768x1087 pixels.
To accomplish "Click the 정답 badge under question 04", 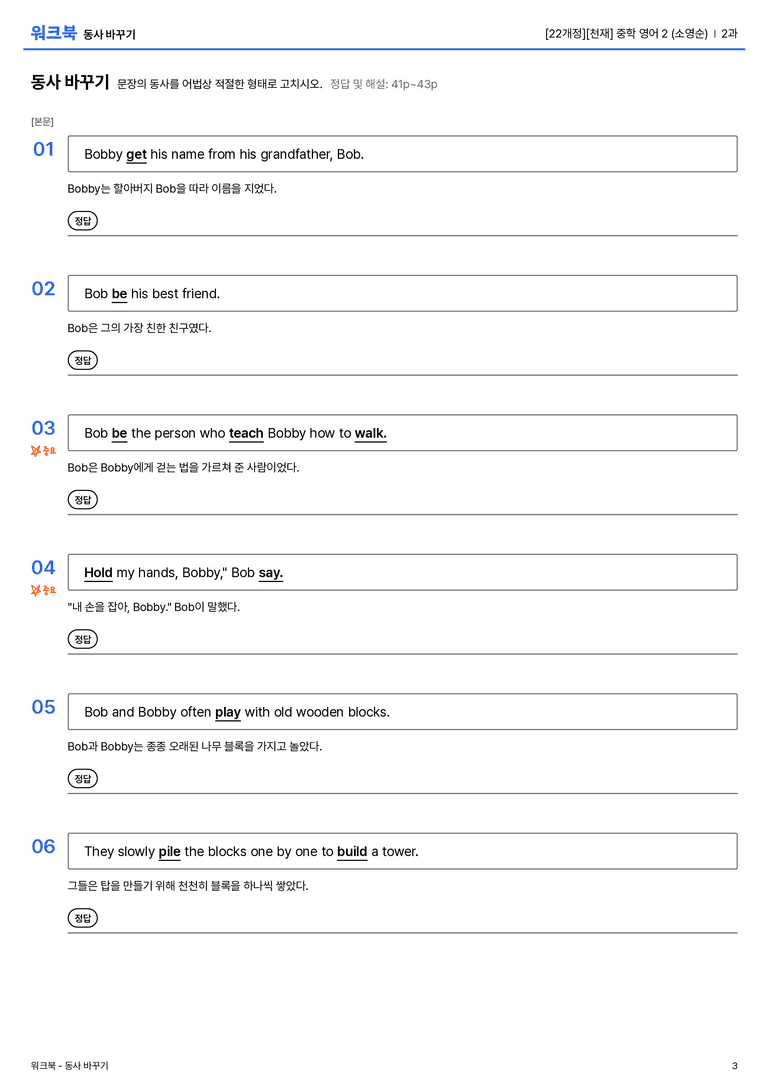I will pos(82,638).
